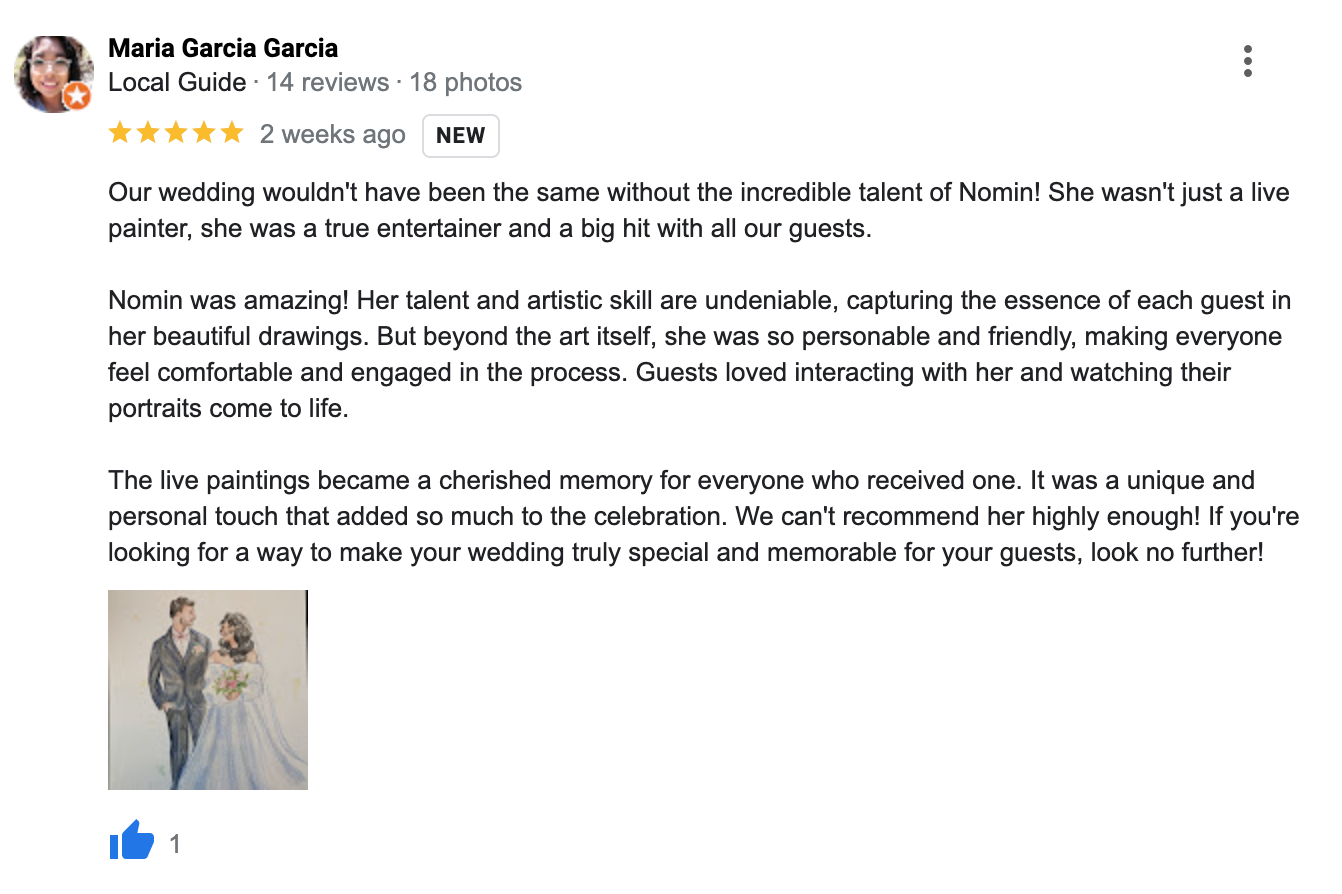Click the orange Local Guide badge on avatar
Screen dimensions: 1342x894
[77, 97]
